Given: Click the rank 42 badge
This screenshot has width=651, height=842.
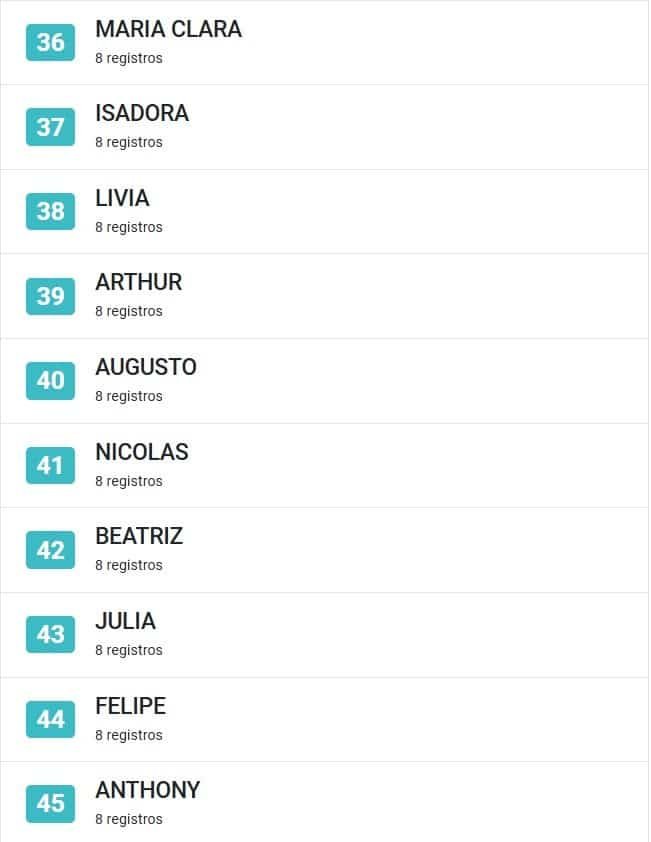Looking at the screenshot, I should click(x=50, y=550).
